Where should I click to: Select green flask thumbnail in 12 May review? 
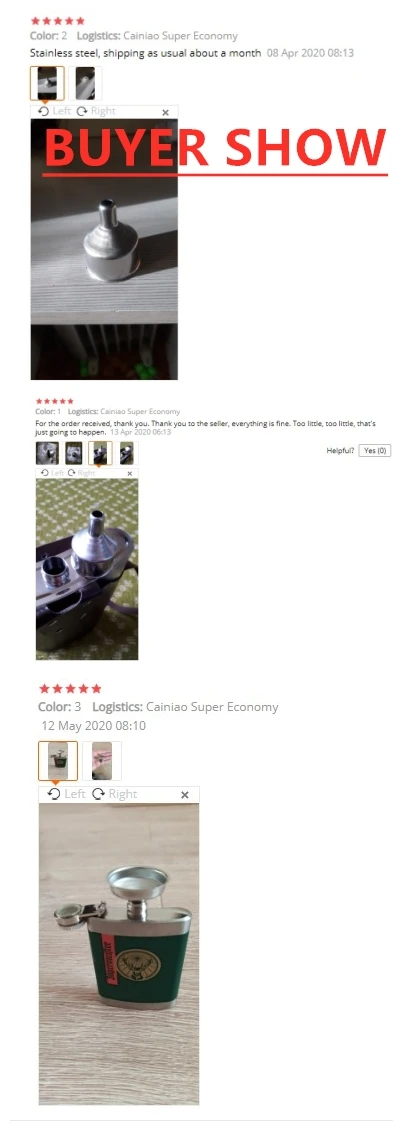click(58, 761)
